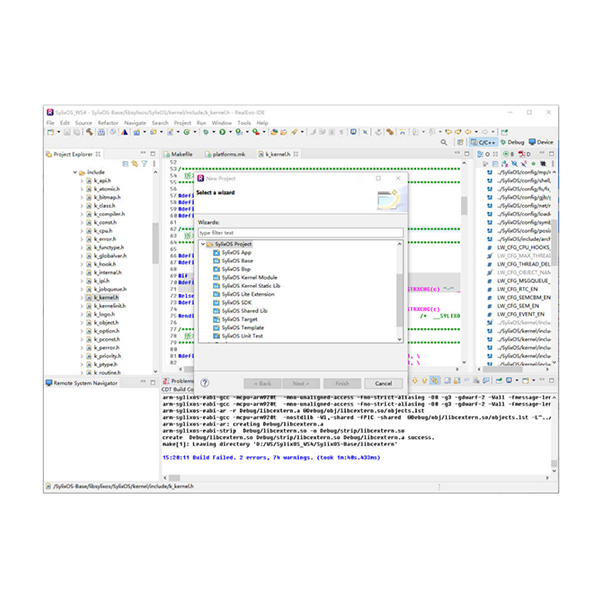Expand the k_logo.h tree node
The image size is (600, 600).
[81, 314]
